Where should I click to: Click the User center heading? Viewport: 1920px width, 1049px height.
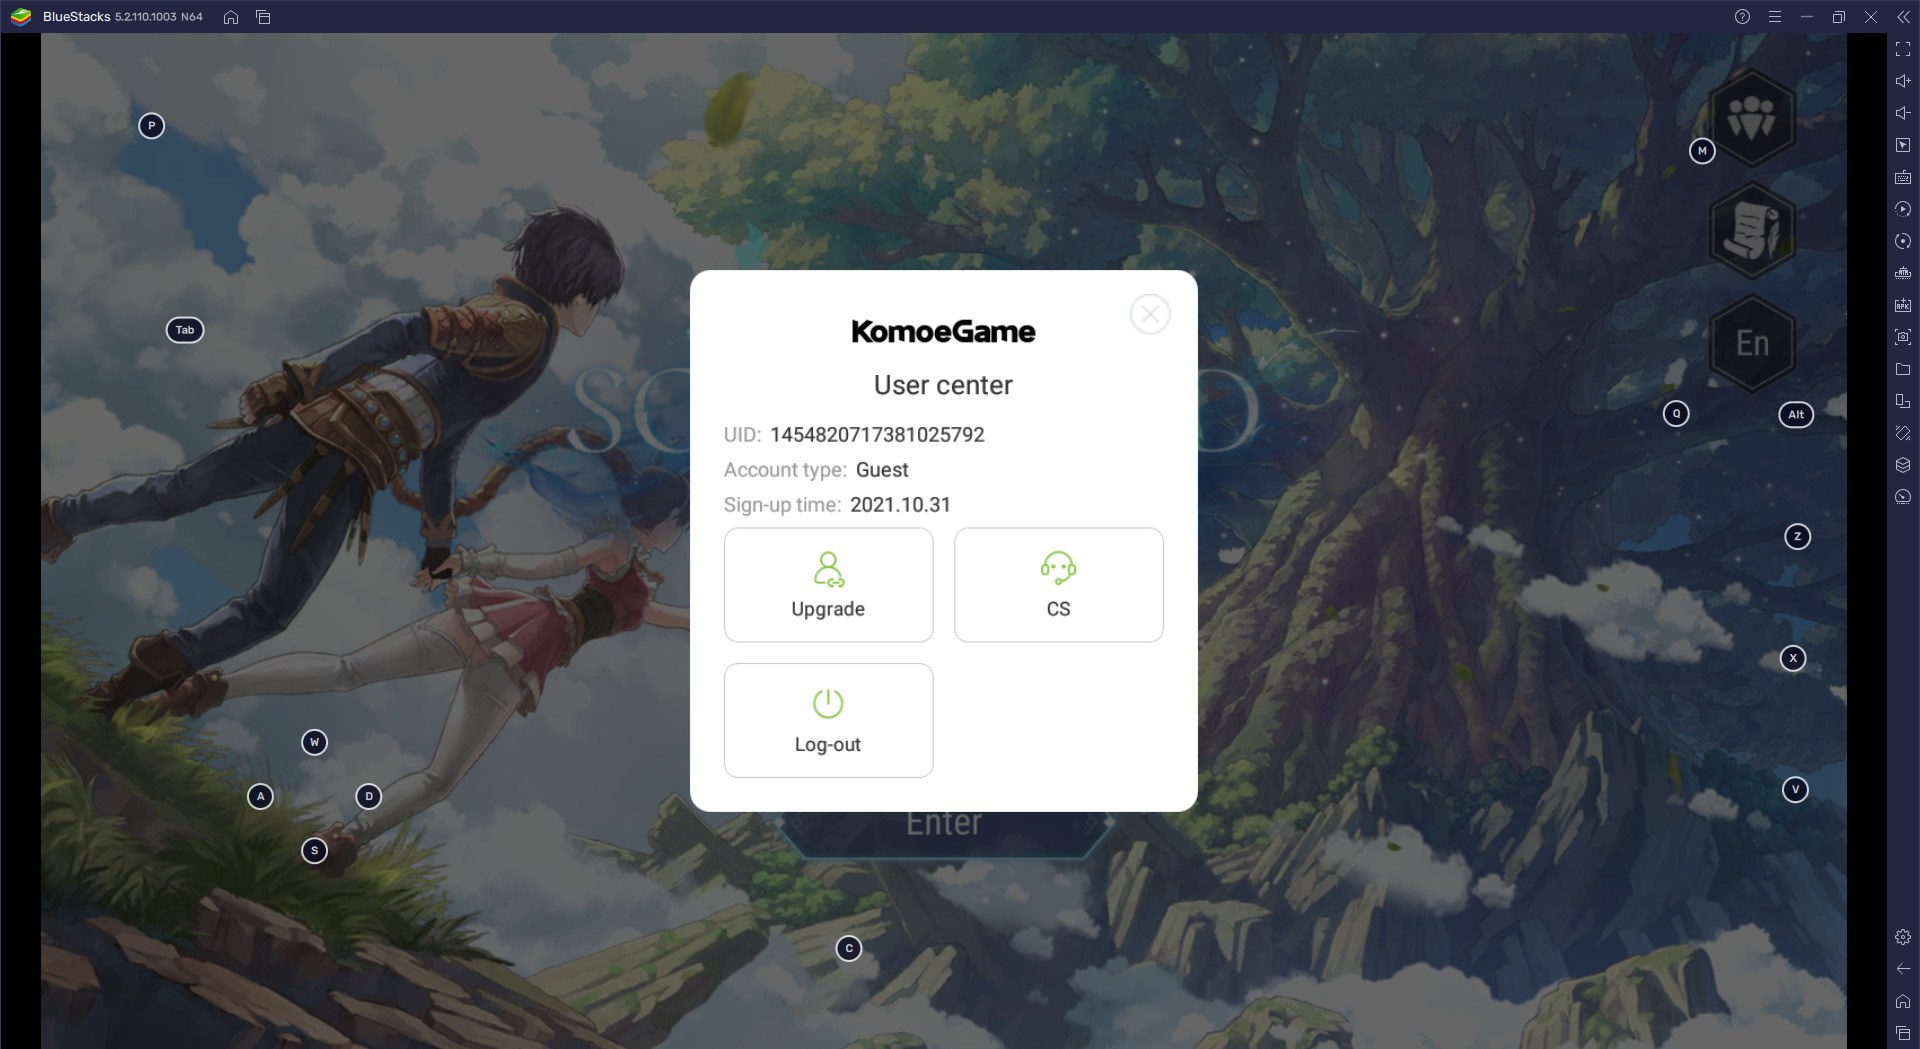[x=943, y=385]
